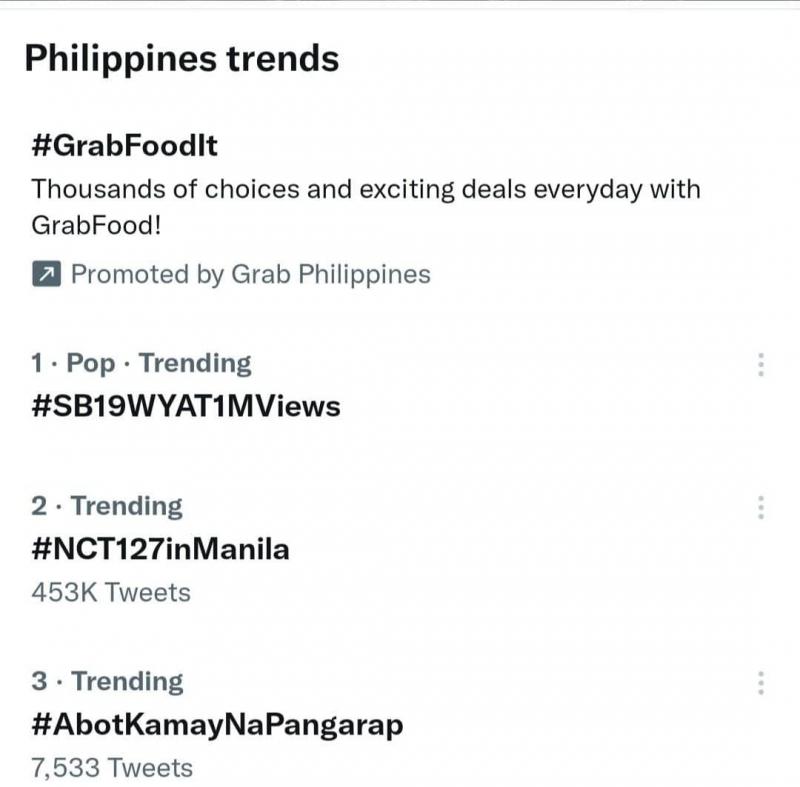Click the 3 · Trending rank label
Image resolution: width=800 pixels, height=787 pixels.
[107, 682]
